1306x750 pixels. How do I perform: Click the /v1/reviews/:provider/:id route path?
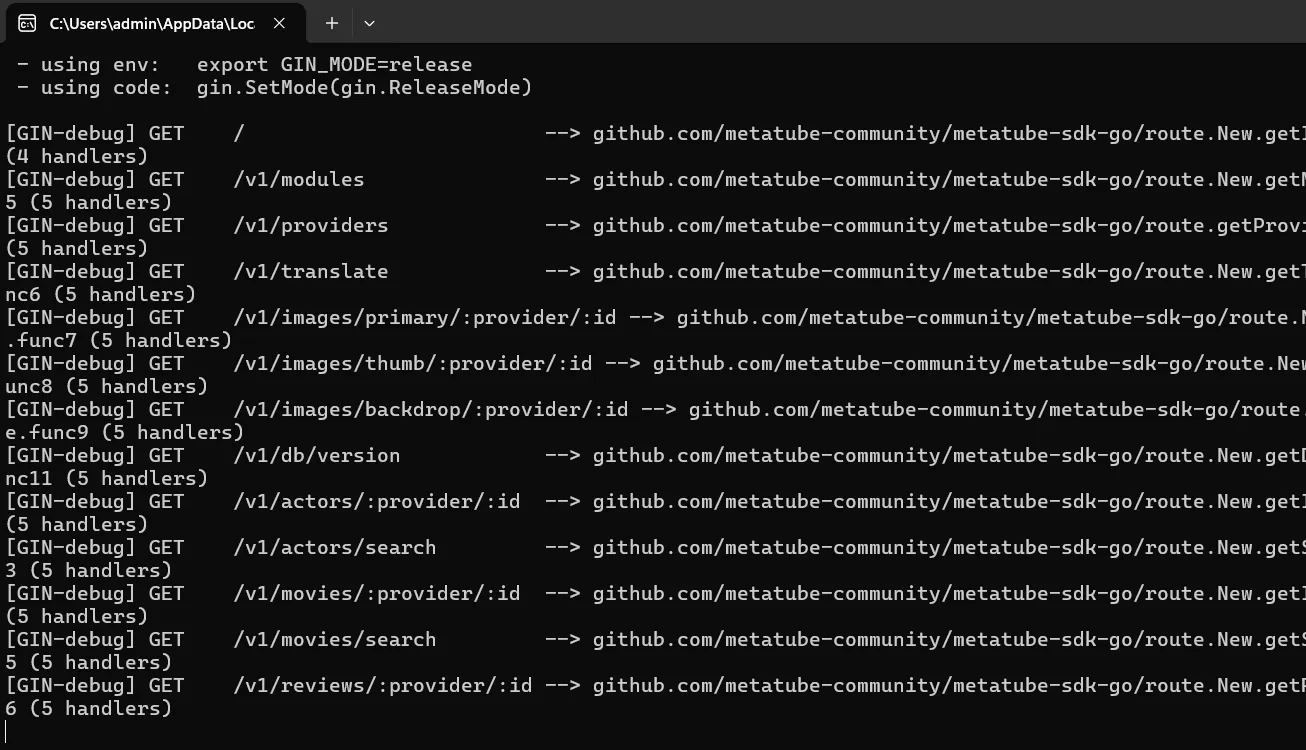click(383, 686)
